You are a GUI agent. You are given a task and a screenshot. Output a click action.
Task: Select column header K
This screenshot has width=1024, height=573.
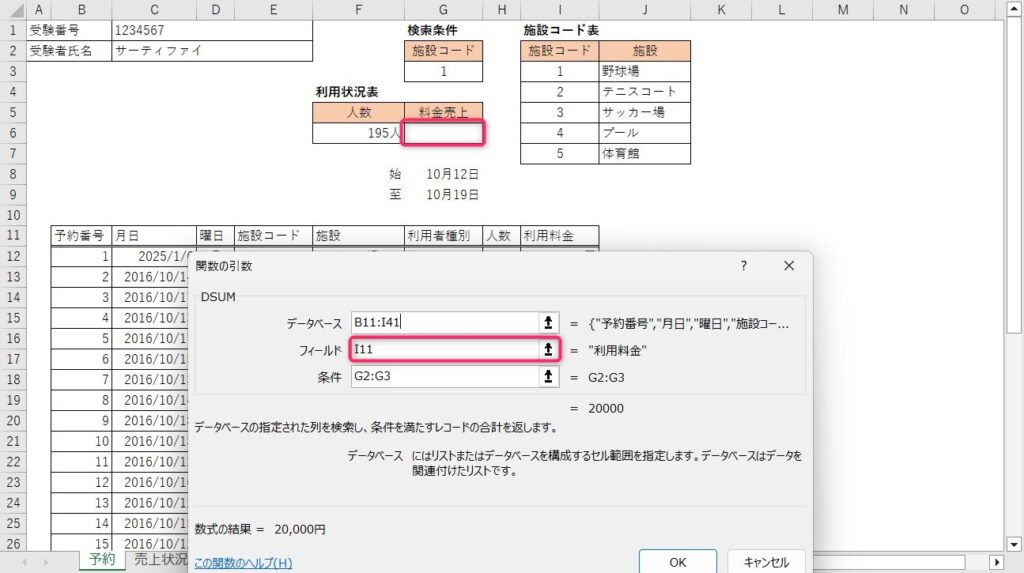point(721,9)
